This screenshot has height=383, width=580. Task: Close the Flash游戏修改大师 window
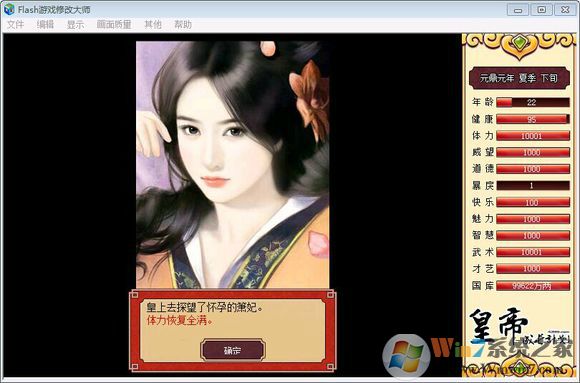pos(565,10)
